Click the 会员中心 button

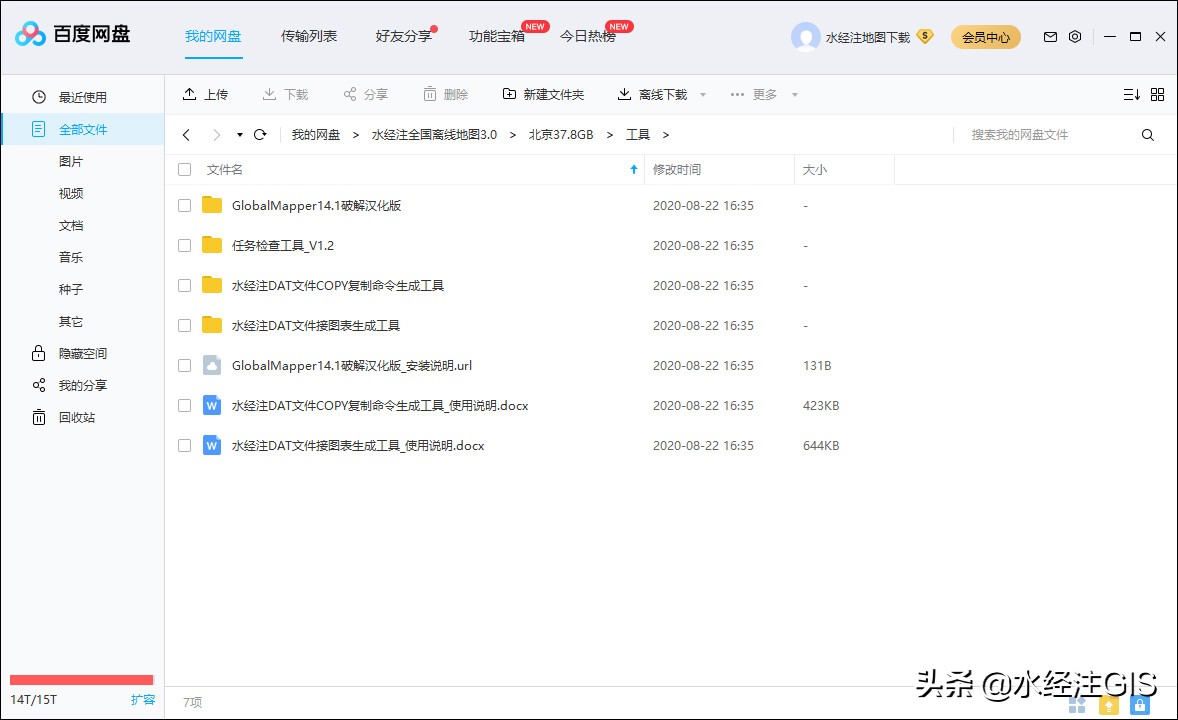pos(986,37)
